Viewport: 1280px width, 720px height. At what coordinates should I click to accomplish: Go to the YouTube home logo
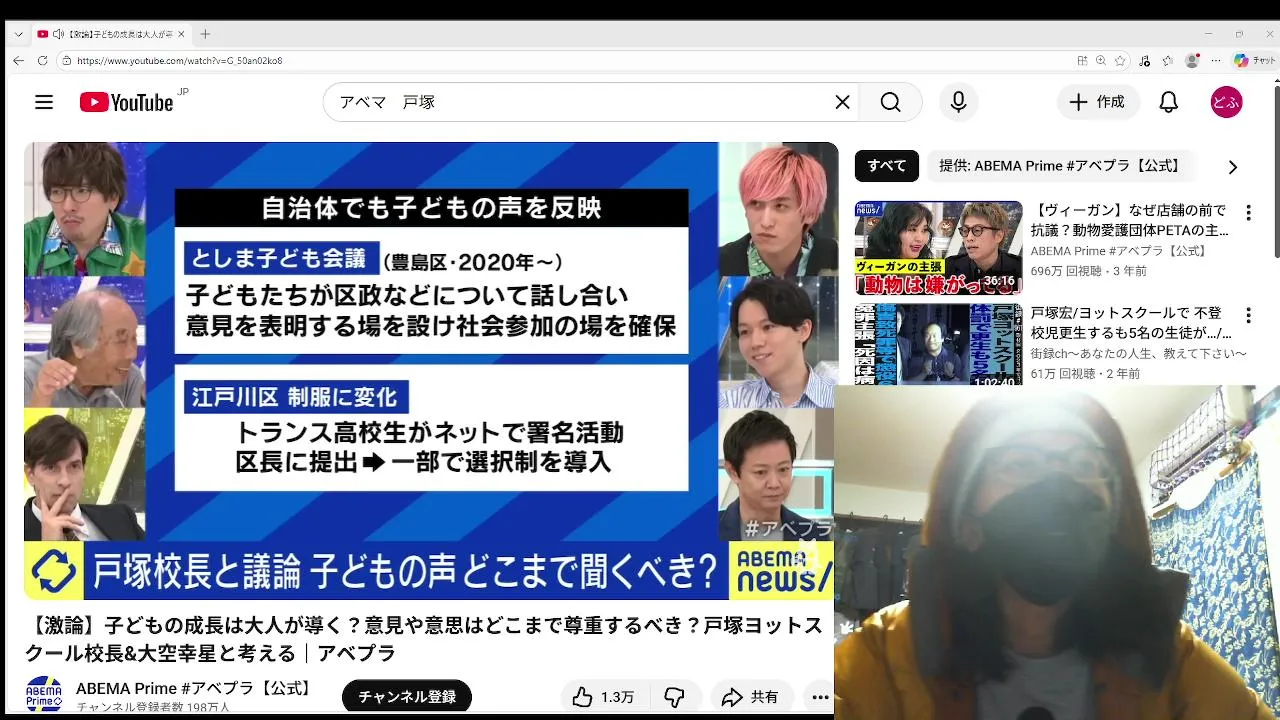click(x=127, y=102)
